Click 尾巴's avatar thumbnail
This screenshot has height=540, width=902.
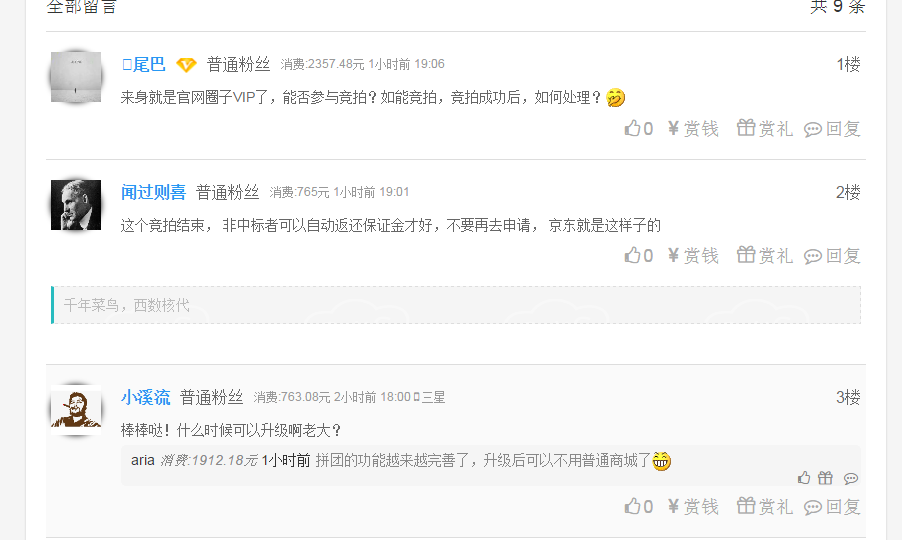click(x=76, y=76)
